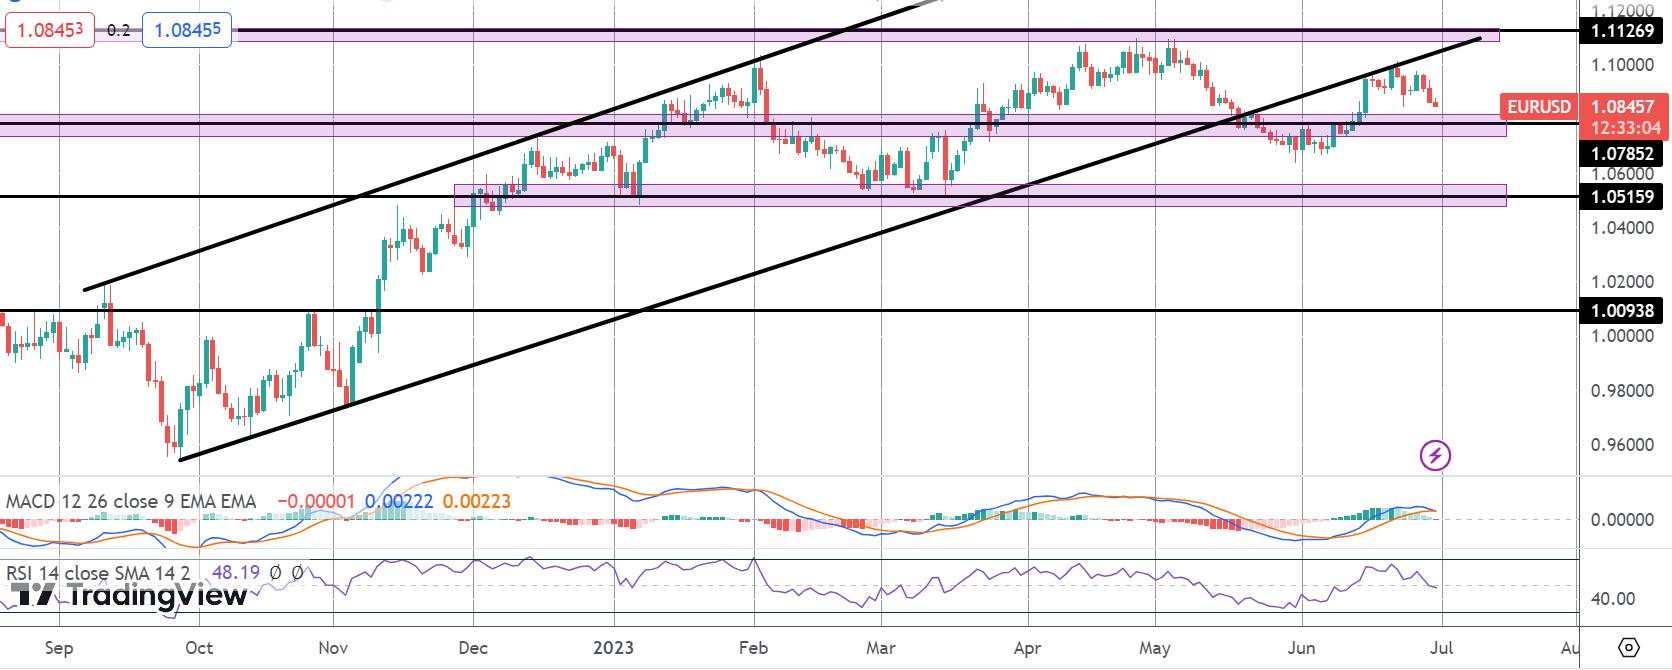Click the 0.00000 MACD scale label

[1621, 520]
